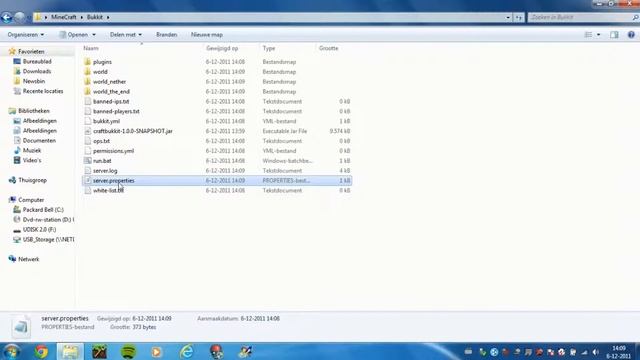The image size is (640, 360).
Task: Open Recente locaties in the sidebar
Action: pos(43,91)
